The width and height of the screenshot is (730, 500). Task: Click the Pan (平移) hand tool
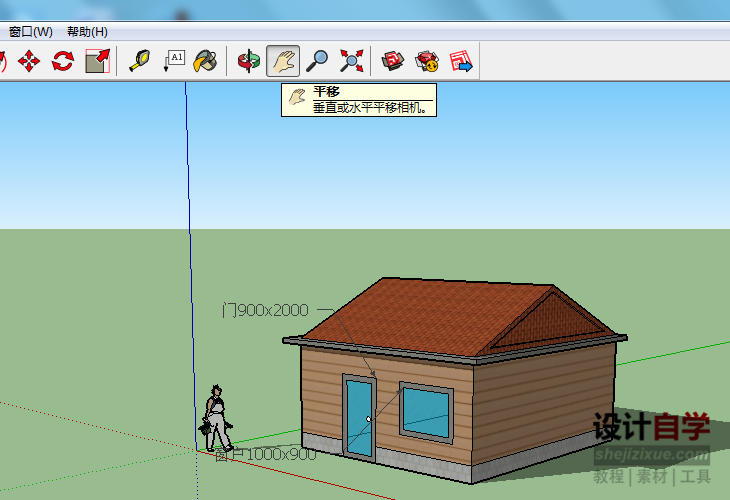283,62
